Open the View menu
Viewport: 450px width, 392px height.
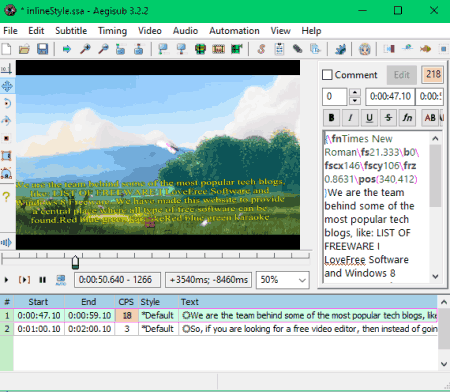click(280, 31)
